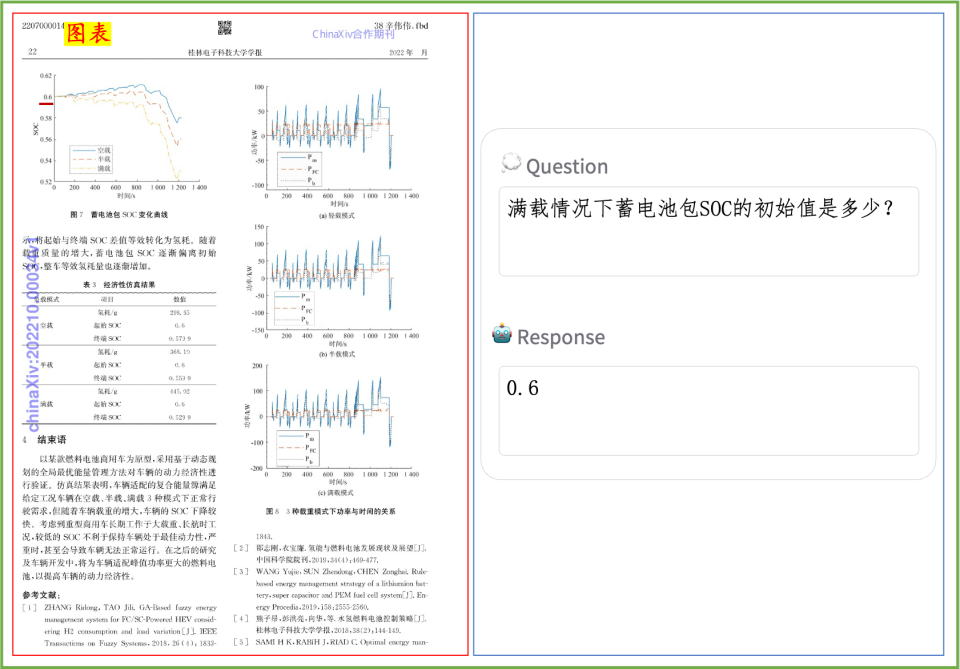Screen dimensions: 960x669
Task: Click the caption 图7 蓄电池包SOC变化曲线
Action: [x=119, y=215]
